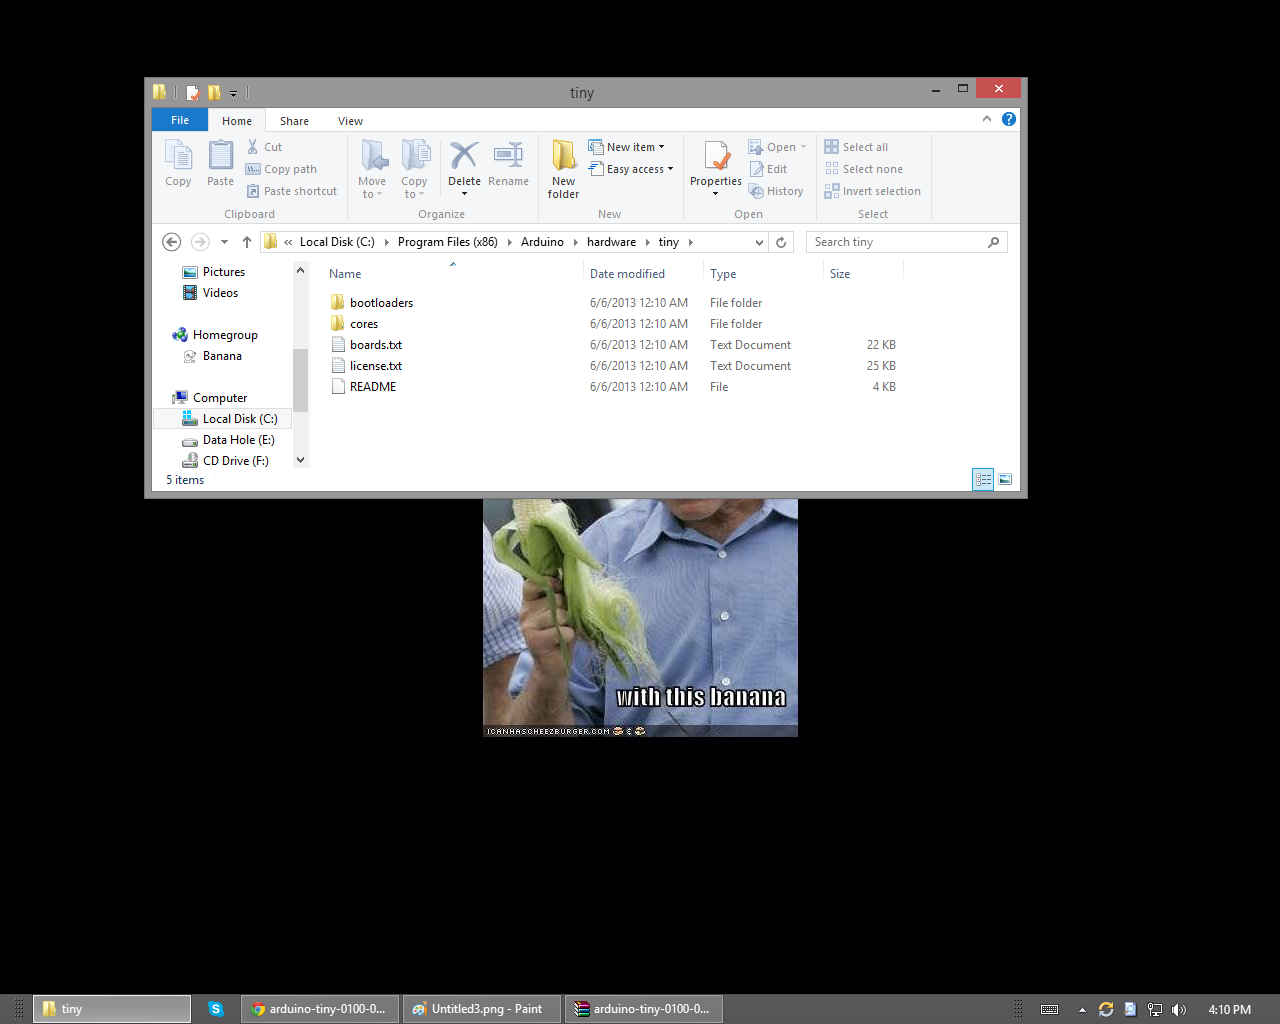
Task: Click Copy path in the ribbon
Action: click(x=282, y=169)
